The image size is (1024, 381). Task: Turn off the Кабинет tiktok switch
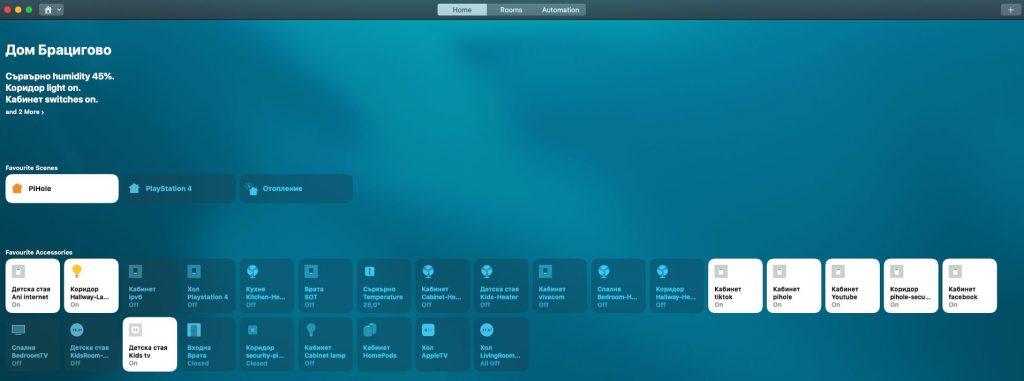[735, 286]
